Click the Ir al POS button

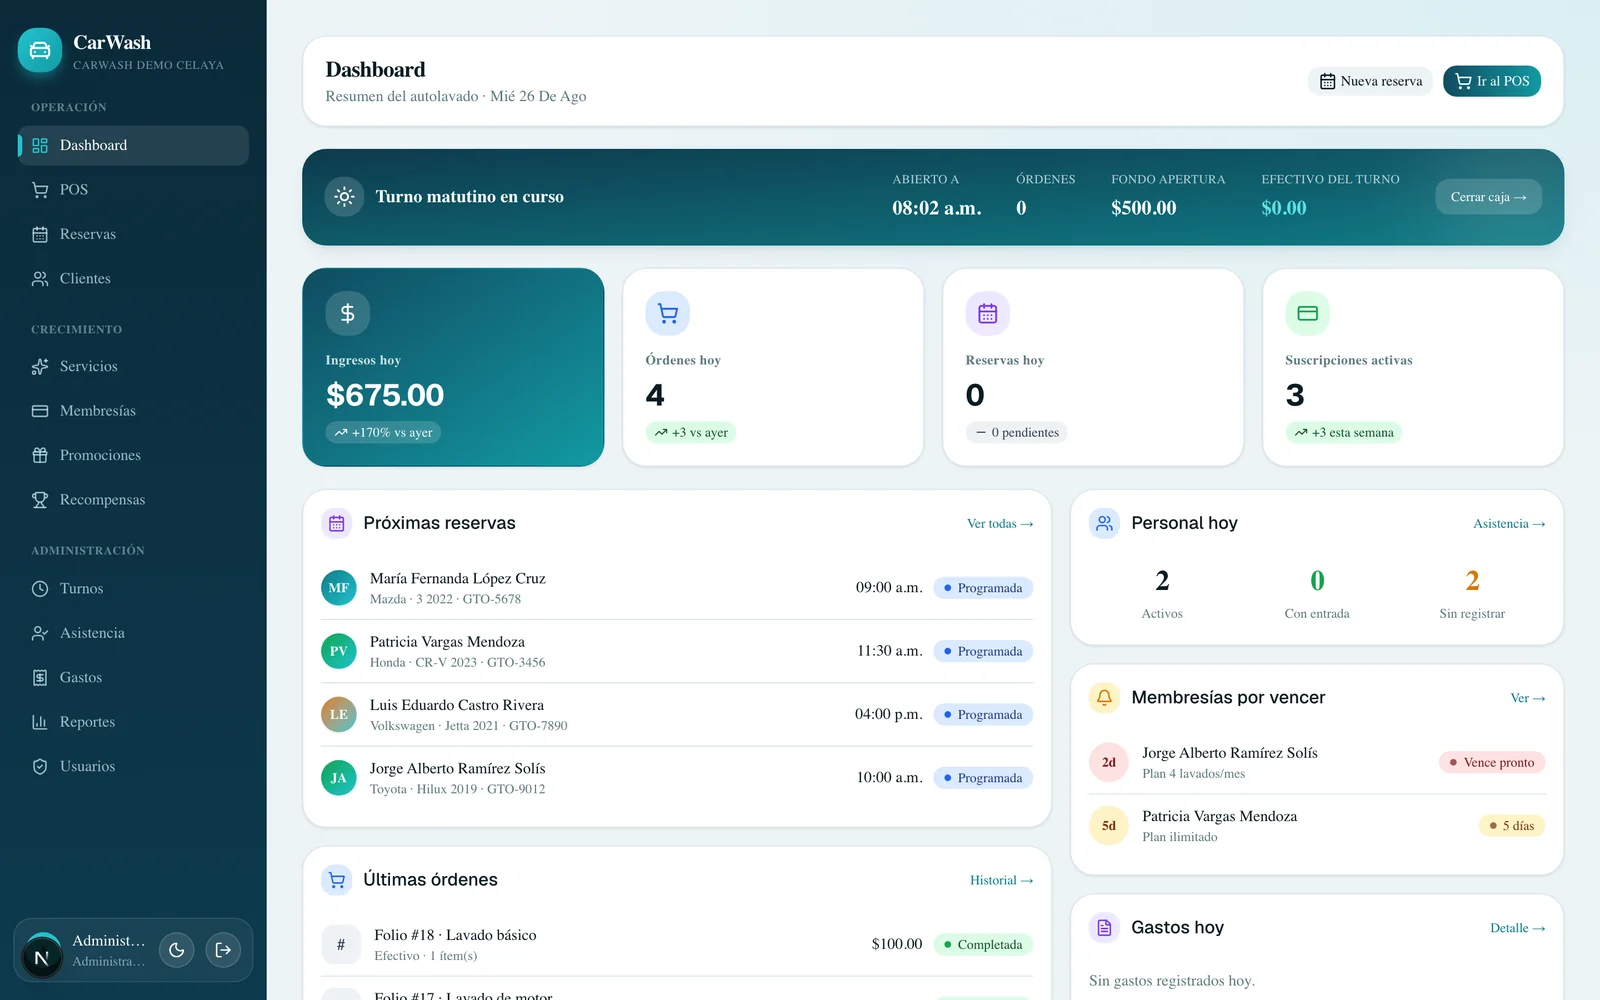tap(1492, 81)
